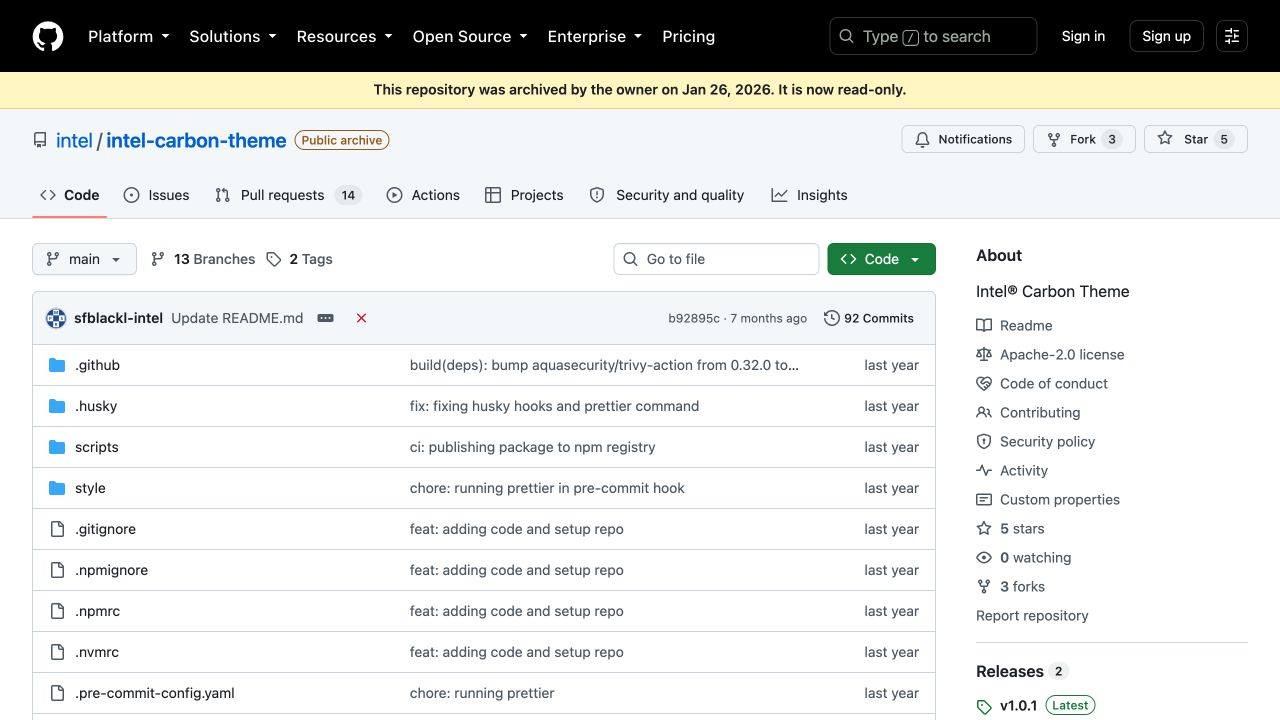Click the .github folder icon

57,365
